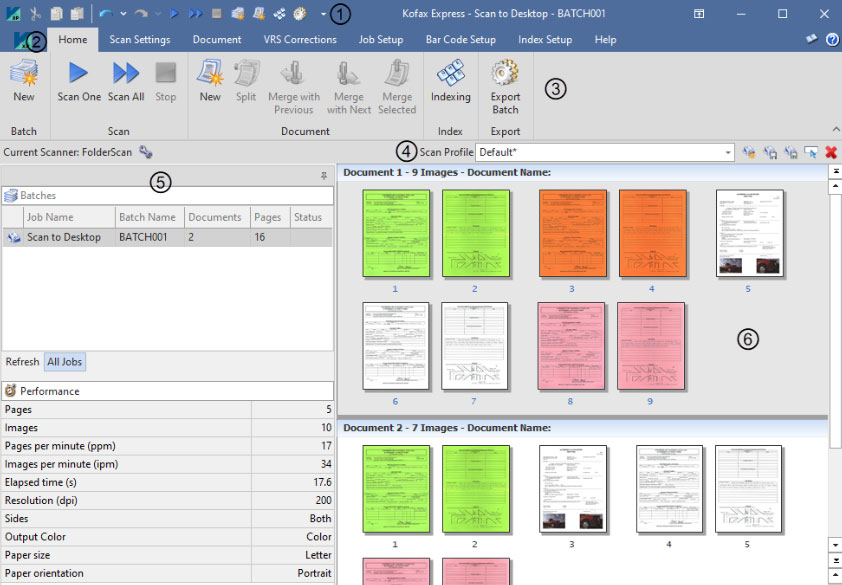This screenshot has width=842, height=585.
Task: Click the scanner settings icon beside FolderScan
Action: pos(146,152)
